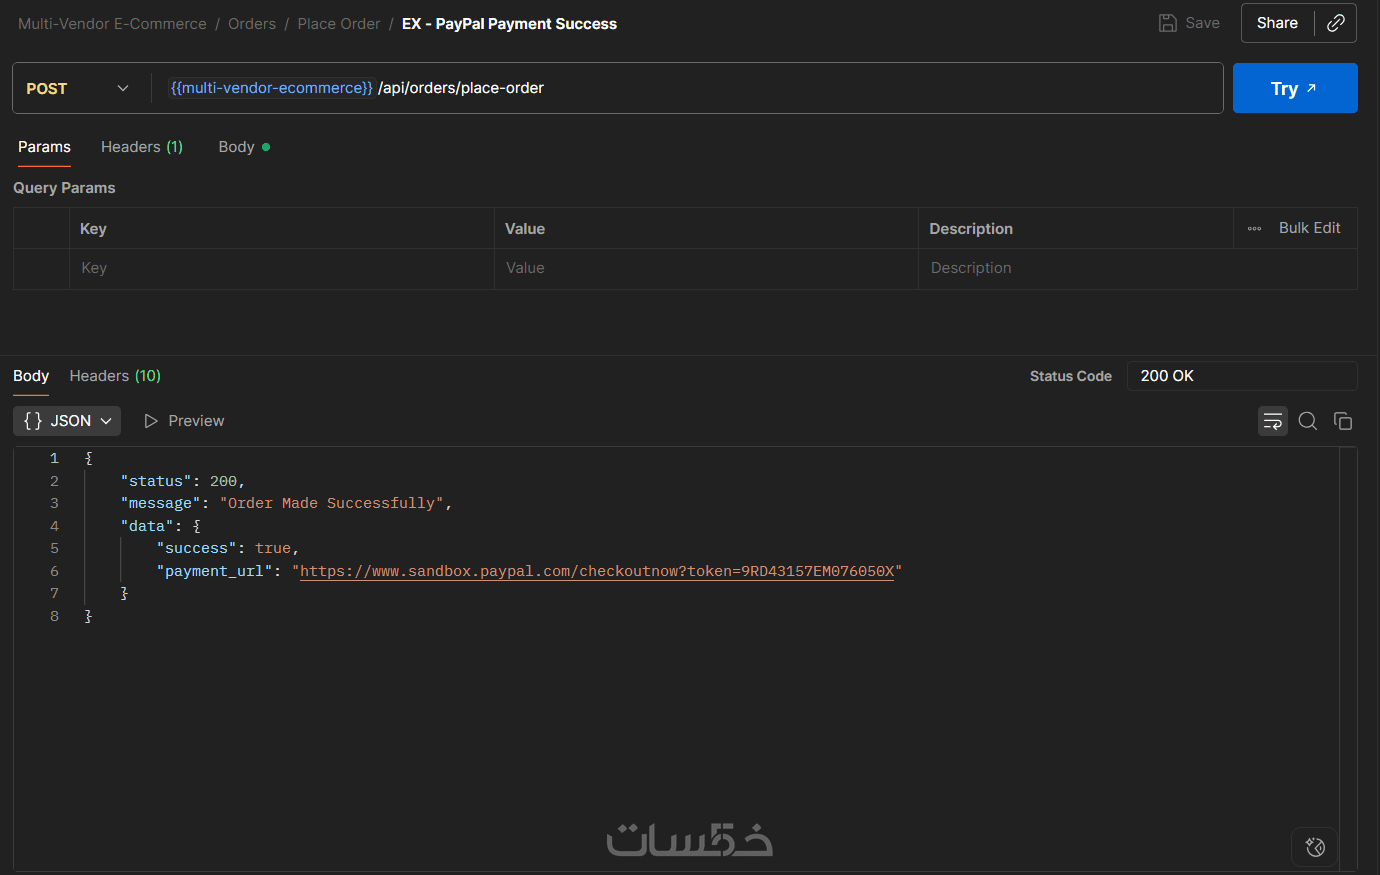Select the response Body tab
Screen dimensions: 1380x875
click(31, 376)
